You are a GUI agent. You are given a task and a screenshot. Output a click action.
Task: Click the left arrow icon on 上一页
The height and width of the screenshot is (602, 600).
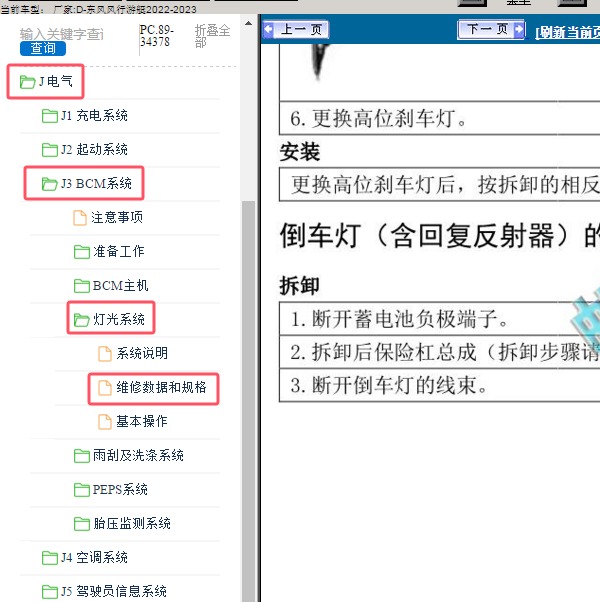coord(268,29)
